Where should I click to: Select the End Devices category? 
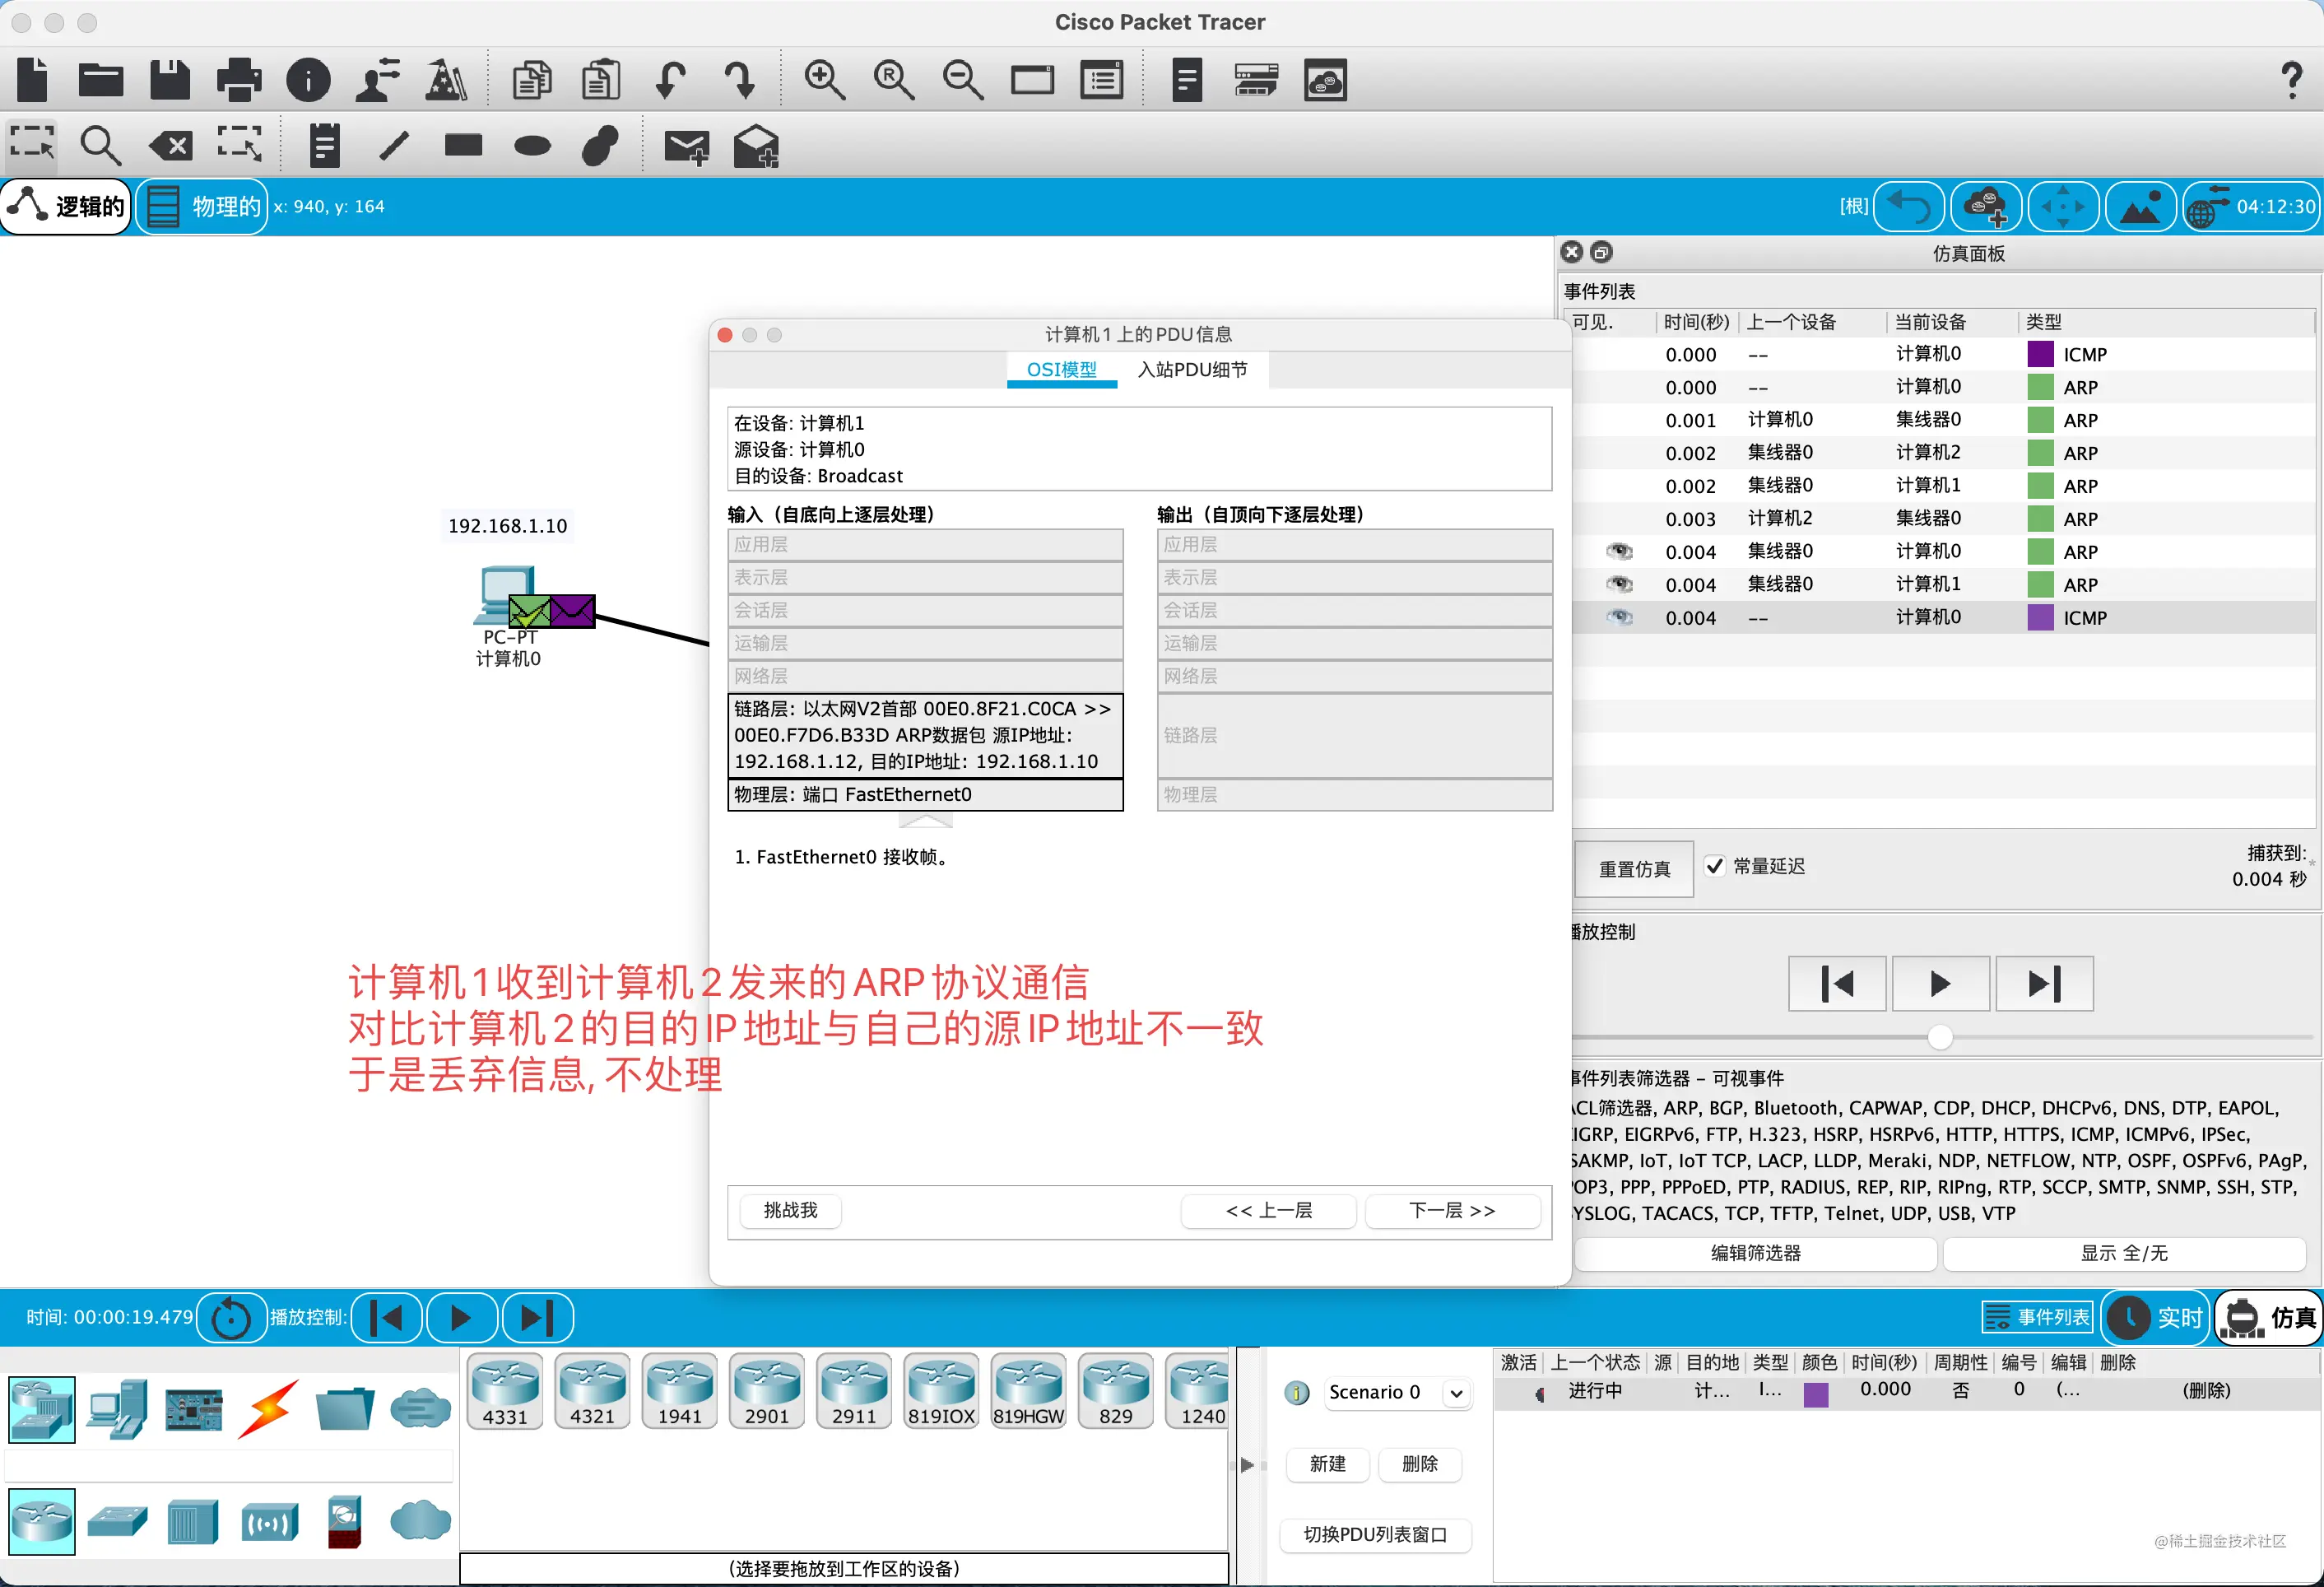pyautogui.click(x=118, y=1410)
